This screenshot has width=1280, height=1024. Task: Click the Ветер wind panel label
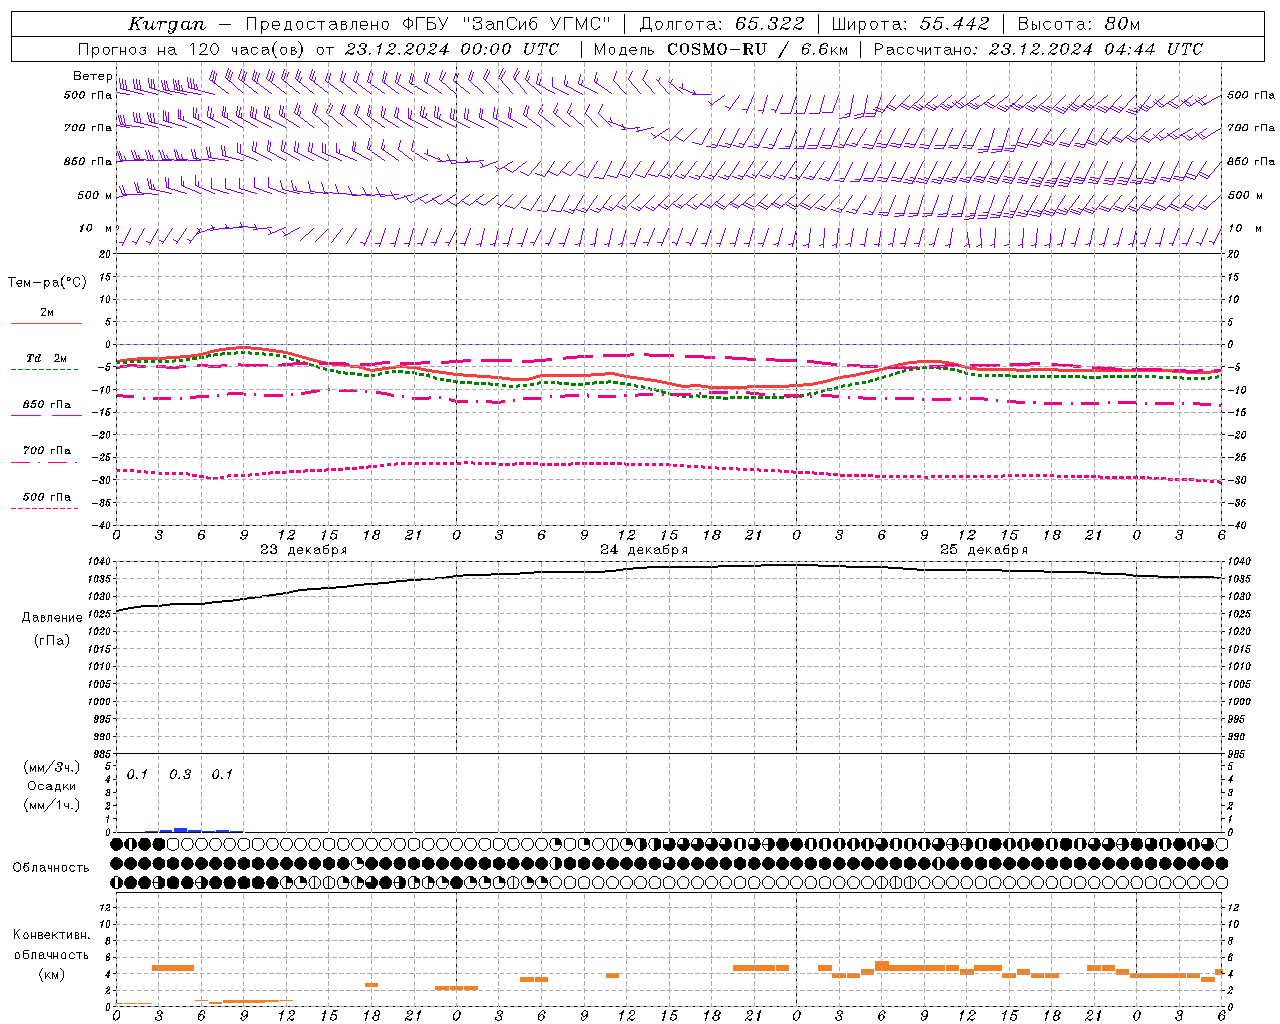(x=92, y=76)
